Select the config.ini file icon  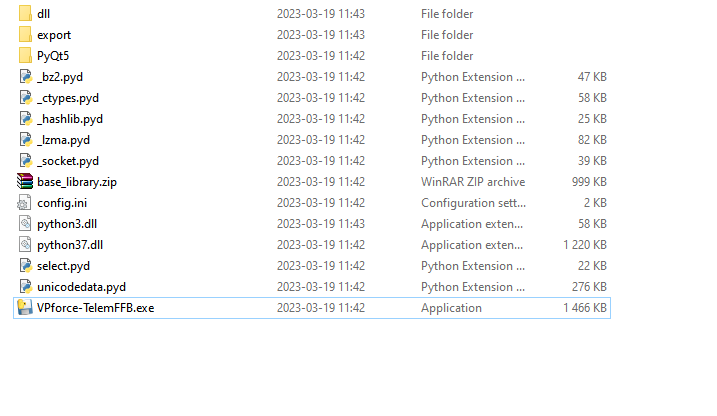25,203
